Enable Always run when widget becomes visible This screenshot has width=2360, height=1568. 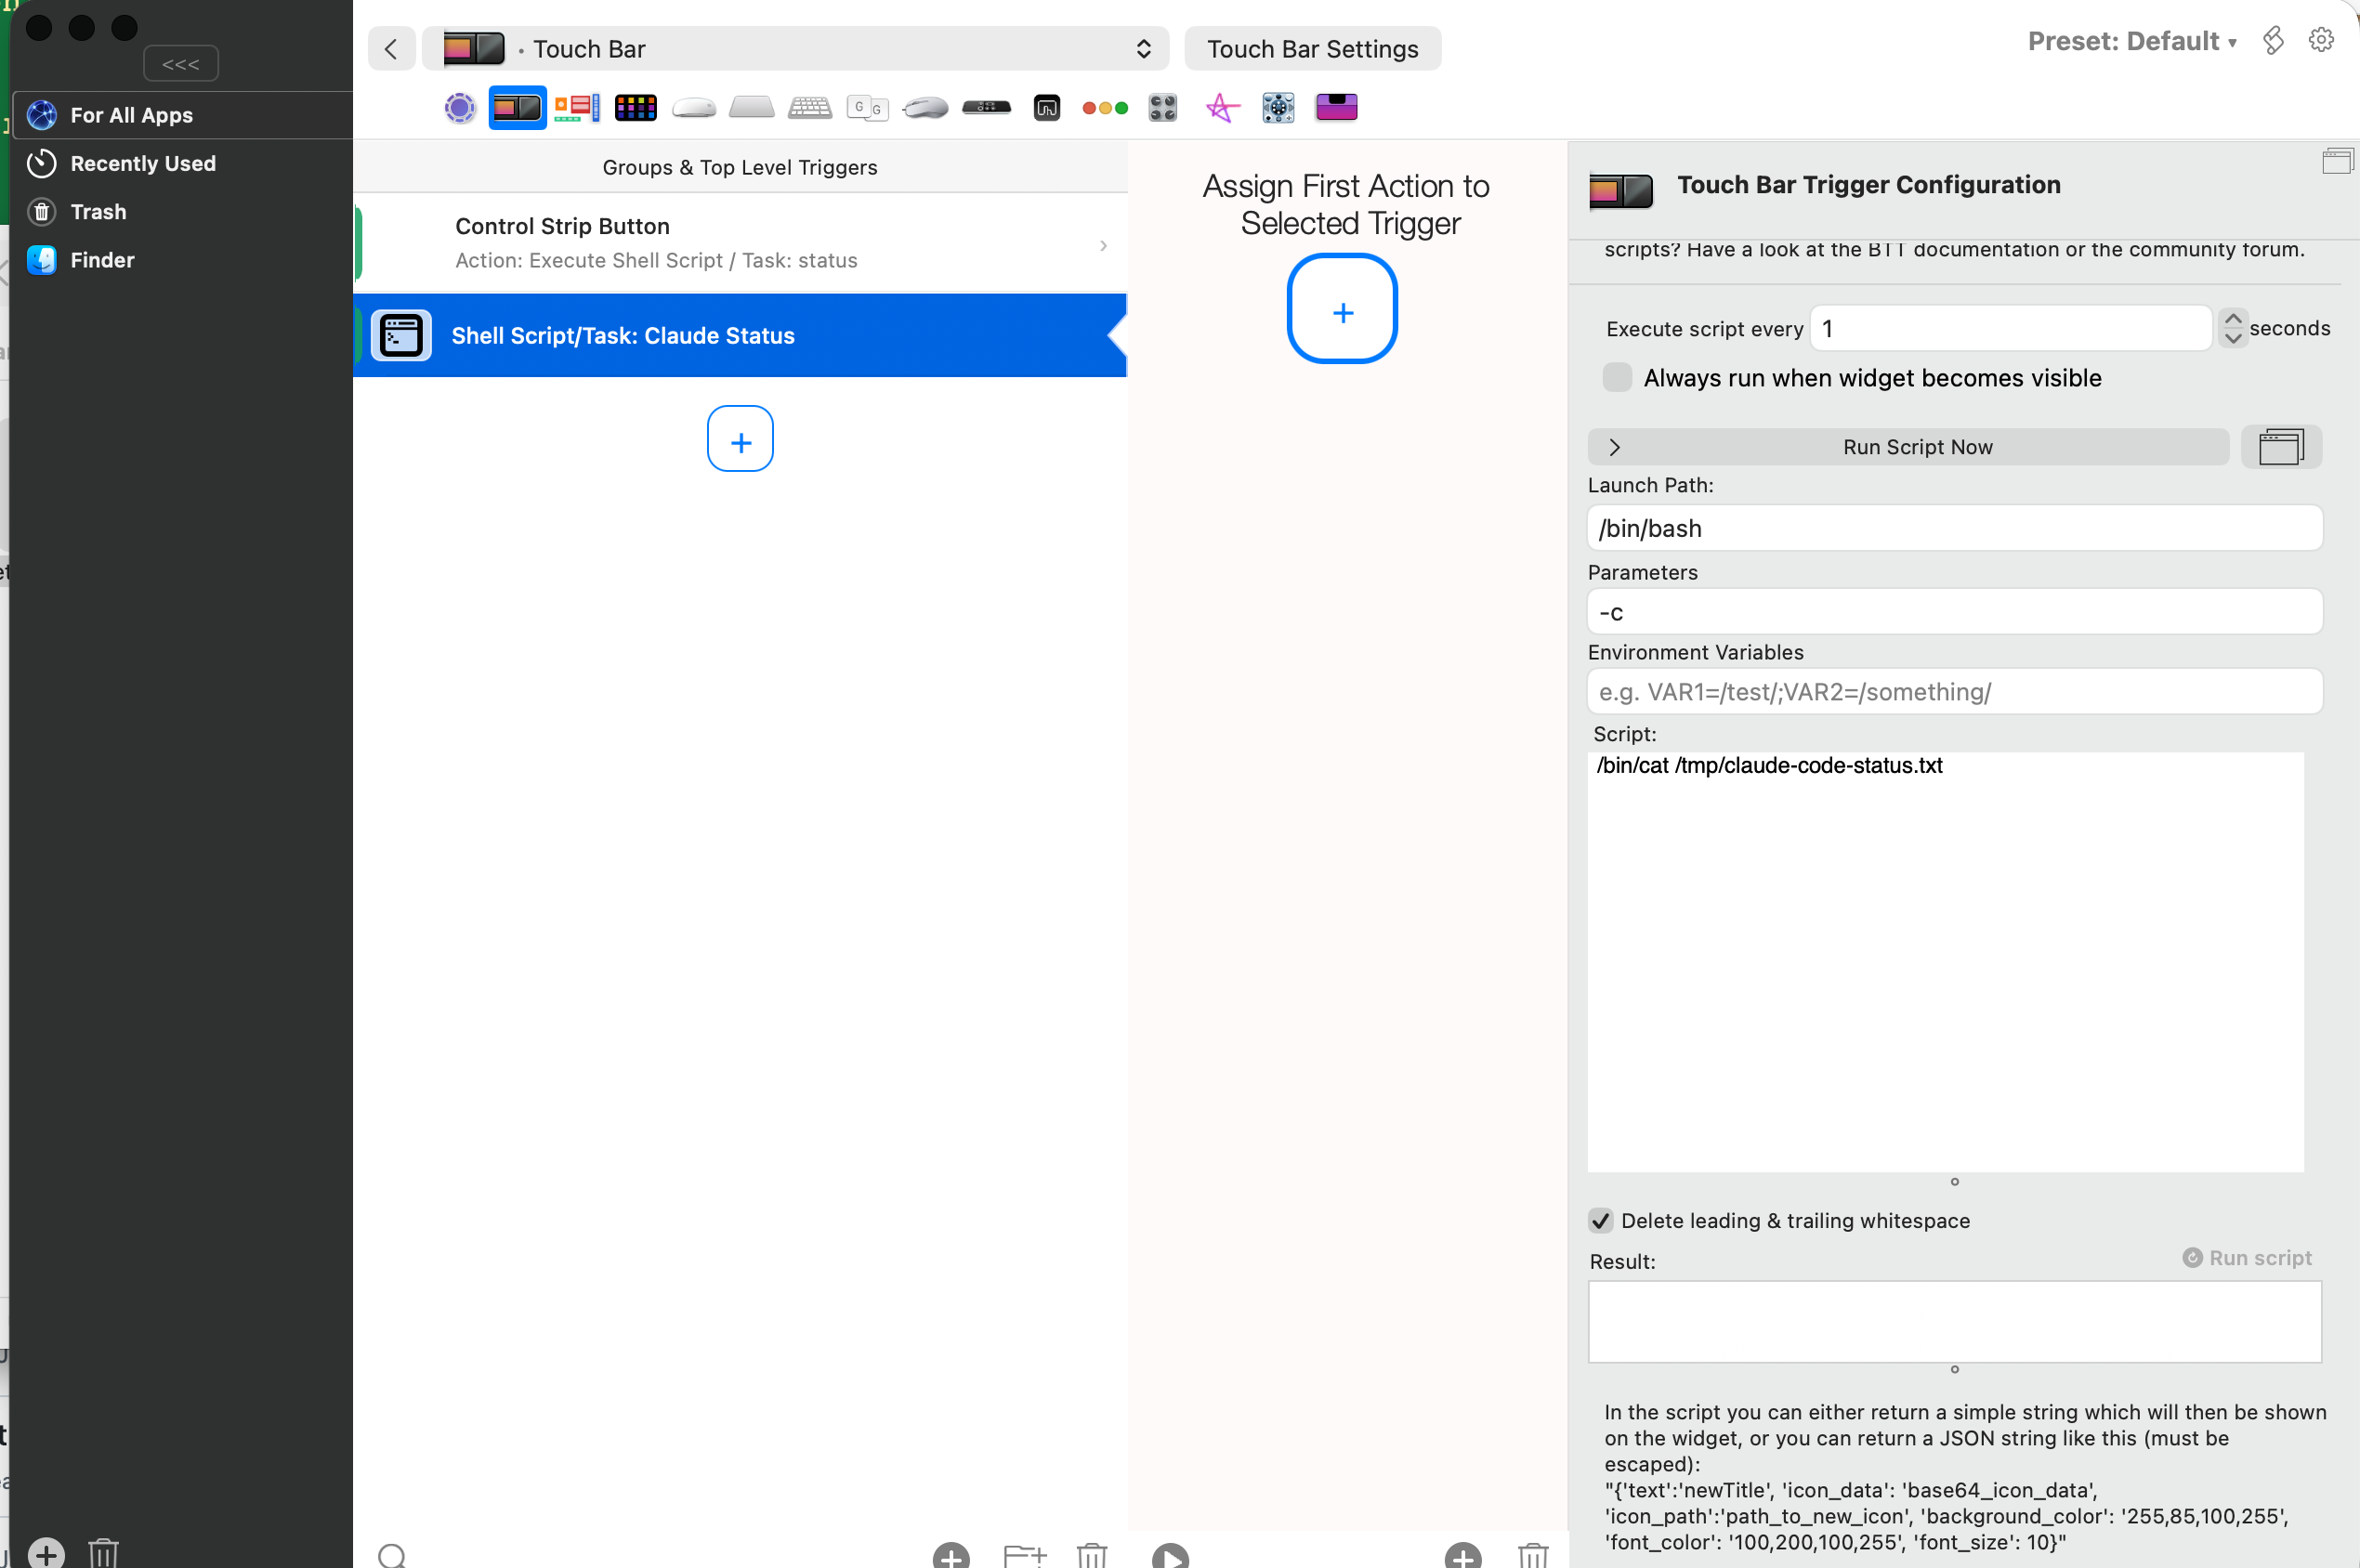click(x=1616, y=377)
